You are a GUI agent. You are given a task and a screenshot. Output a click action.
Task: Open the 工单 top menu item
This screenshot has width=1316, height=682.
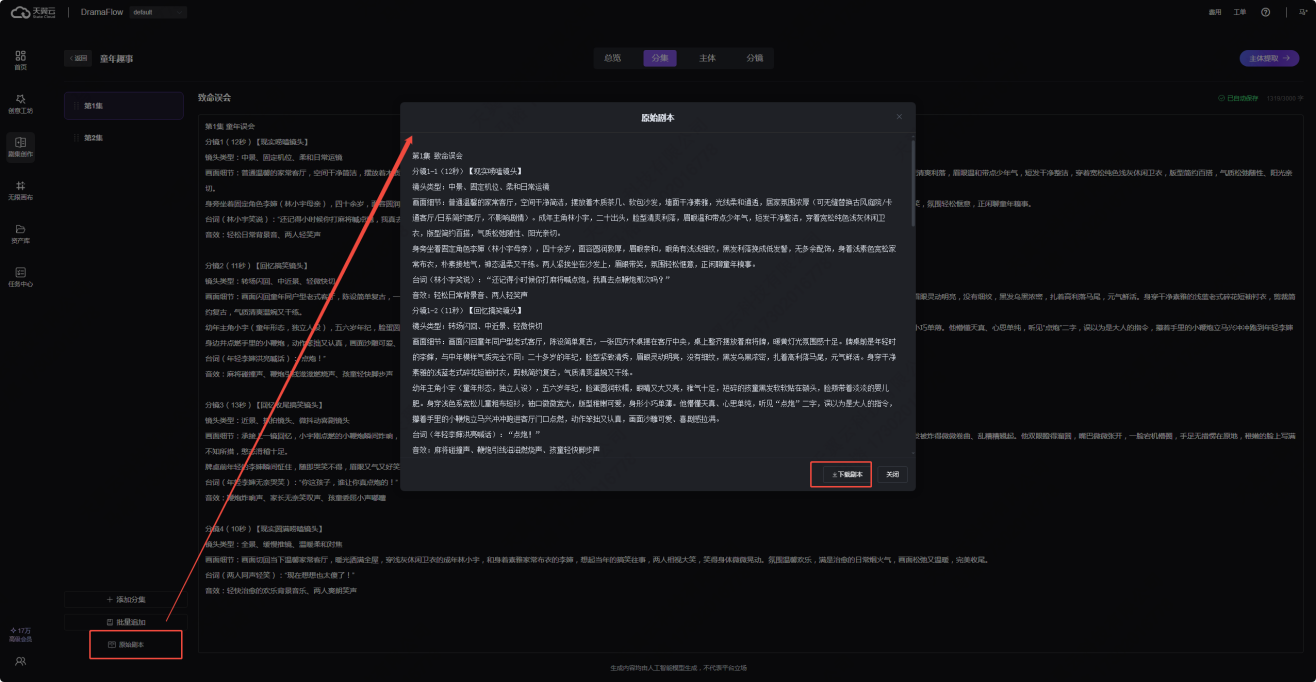point(1240,12)
